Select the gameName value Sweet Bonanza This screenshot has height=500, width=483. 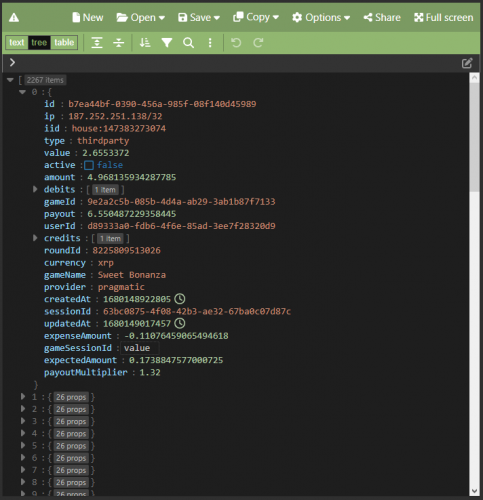coord(132,275)
